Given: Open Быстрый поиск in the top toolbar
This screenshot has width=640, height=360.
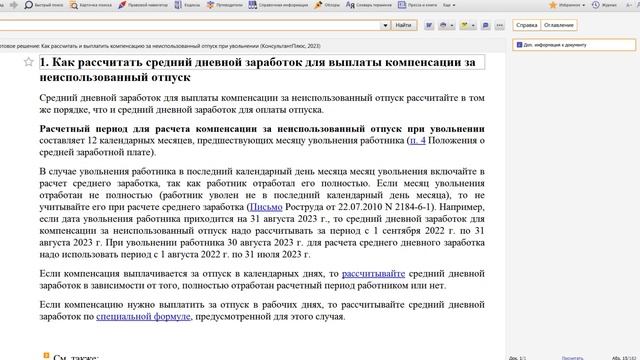Looking at the screenshot, I should 44,5.
